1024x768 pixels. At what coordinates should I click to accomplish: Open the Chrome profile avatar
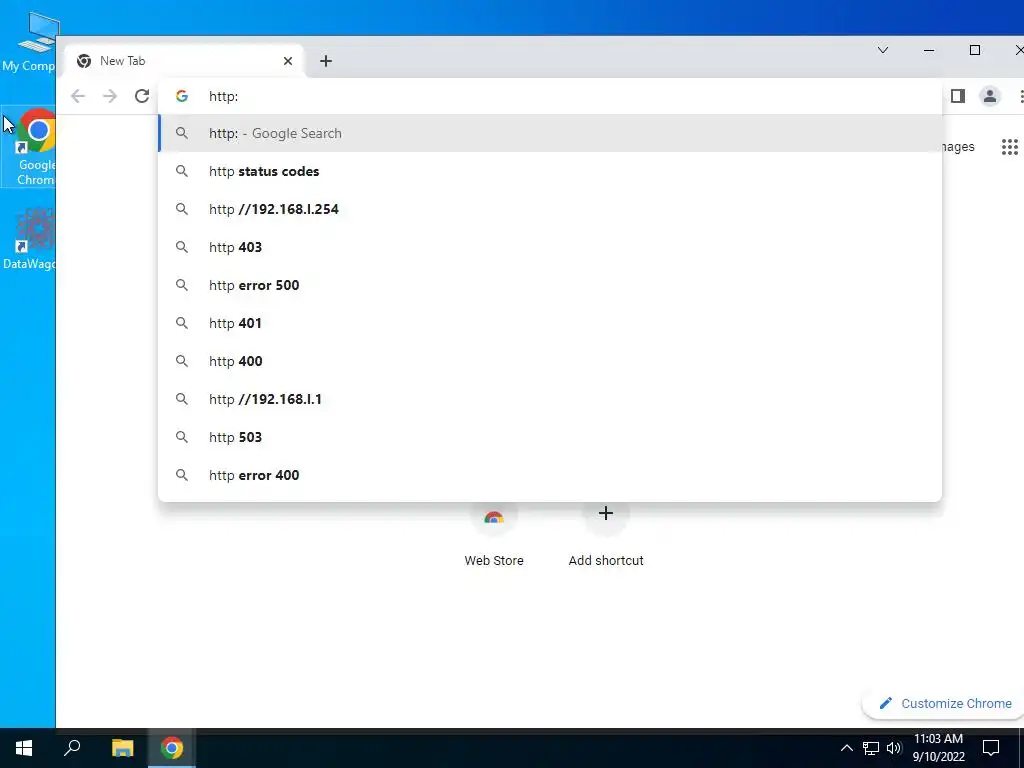point(990,97)
